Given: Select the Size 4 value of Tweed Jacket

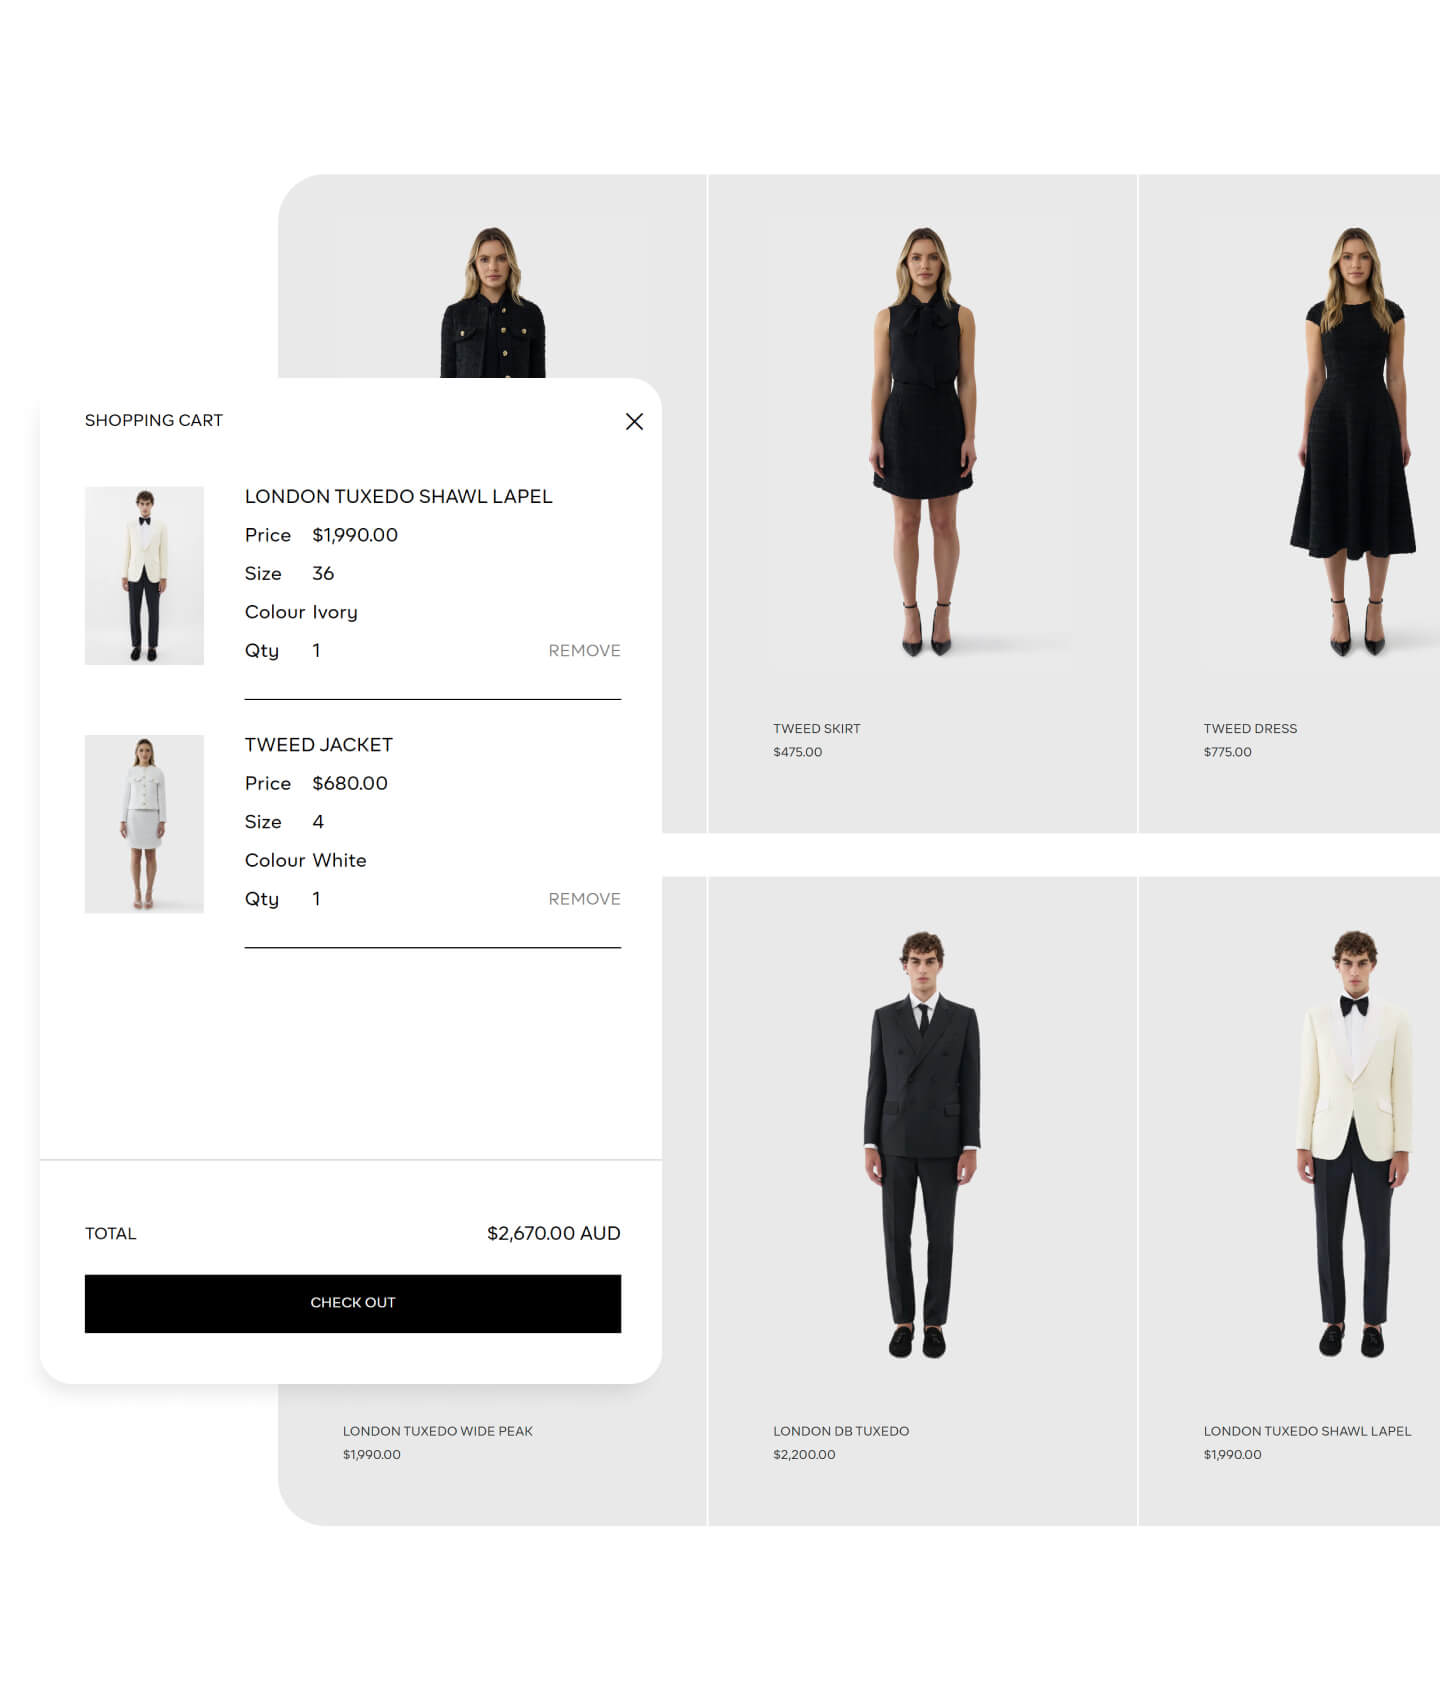Looking at the screenshot, I should (318, 822).
